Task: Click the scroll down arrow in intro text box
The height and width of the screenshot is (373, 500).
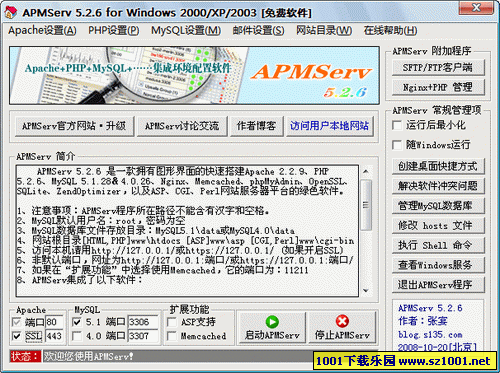Action: (366, 291)
